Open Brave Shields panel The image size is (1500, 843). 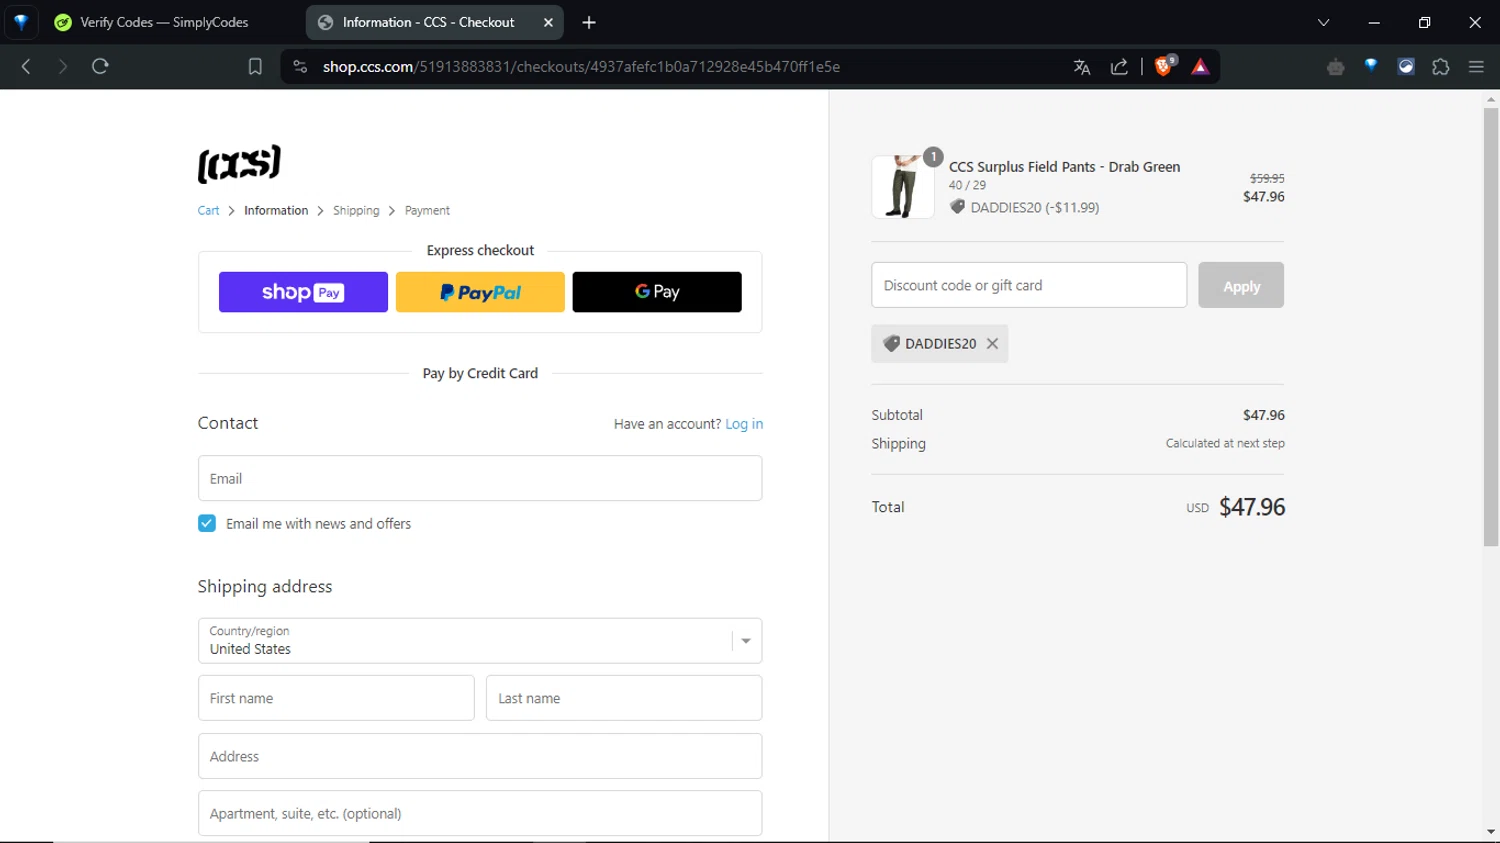pyautogui.click(x=1164, y=67)
